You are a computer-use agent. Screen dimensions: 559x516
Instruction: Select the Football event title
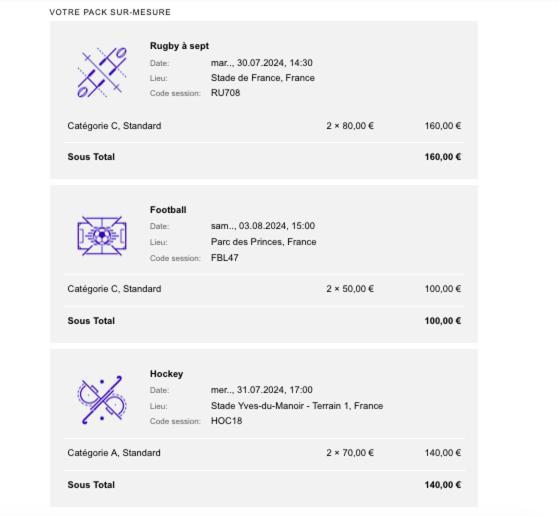168,210
